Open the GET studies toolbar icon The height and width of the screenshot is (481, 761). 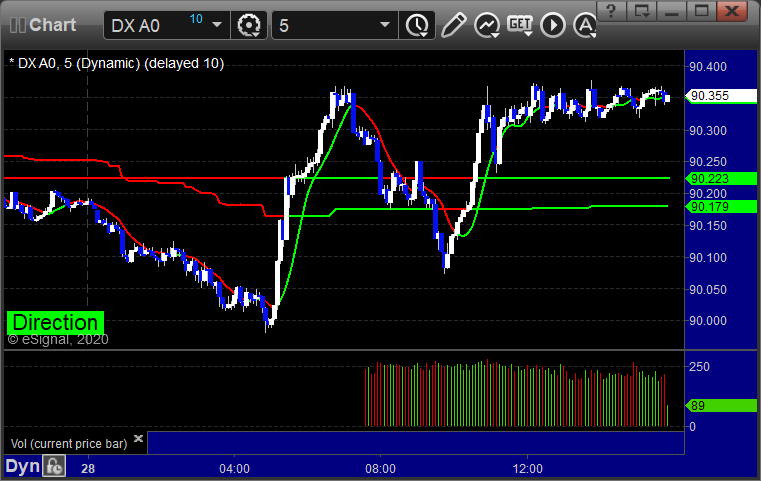(x=520, y=25)
